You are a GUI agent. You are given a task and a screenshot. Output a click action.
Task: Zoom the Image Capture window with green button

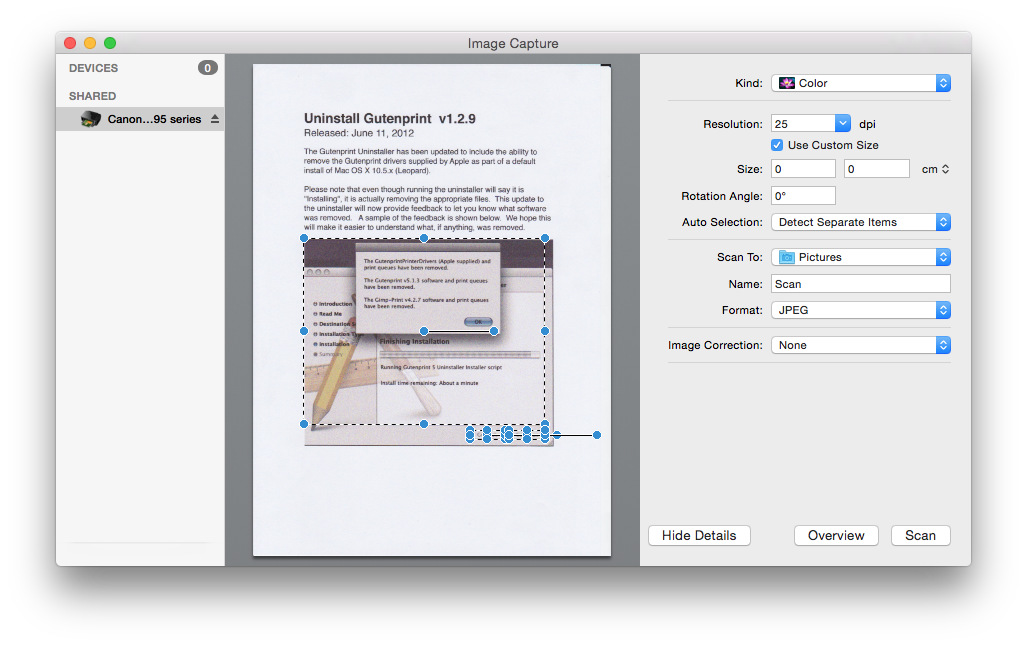[x=110, y=43]
